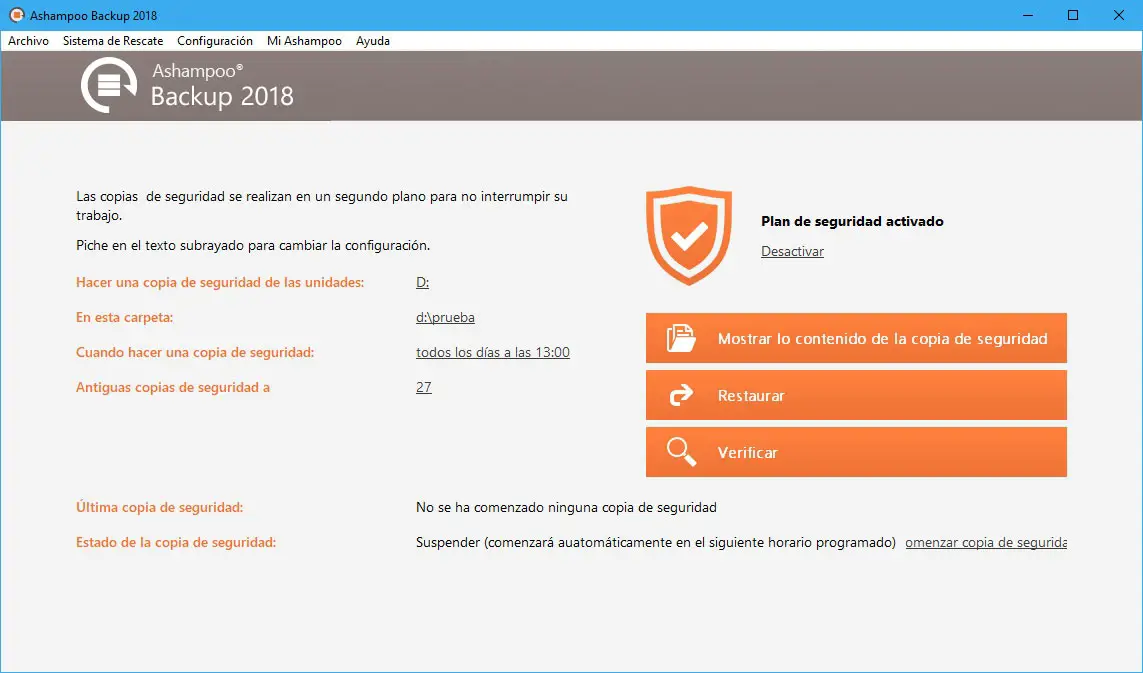Click the app icon in title bar

click(16, 15)
